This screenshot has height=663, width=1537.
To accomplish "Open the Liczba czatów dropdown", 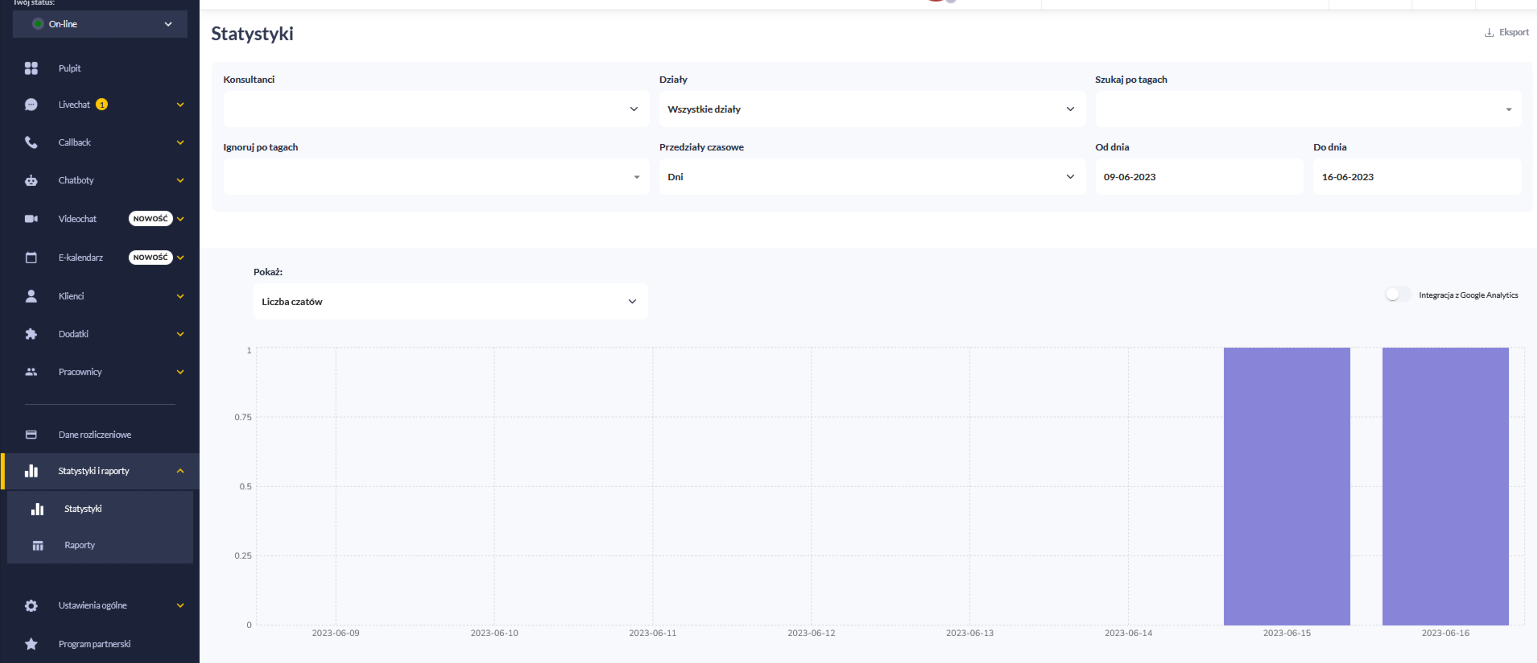I will click(450, 301).
